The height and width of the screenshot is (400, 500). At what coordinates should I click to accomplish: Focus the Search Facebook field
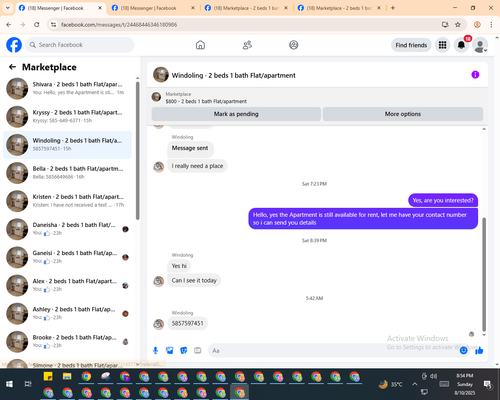click(80, 45)
